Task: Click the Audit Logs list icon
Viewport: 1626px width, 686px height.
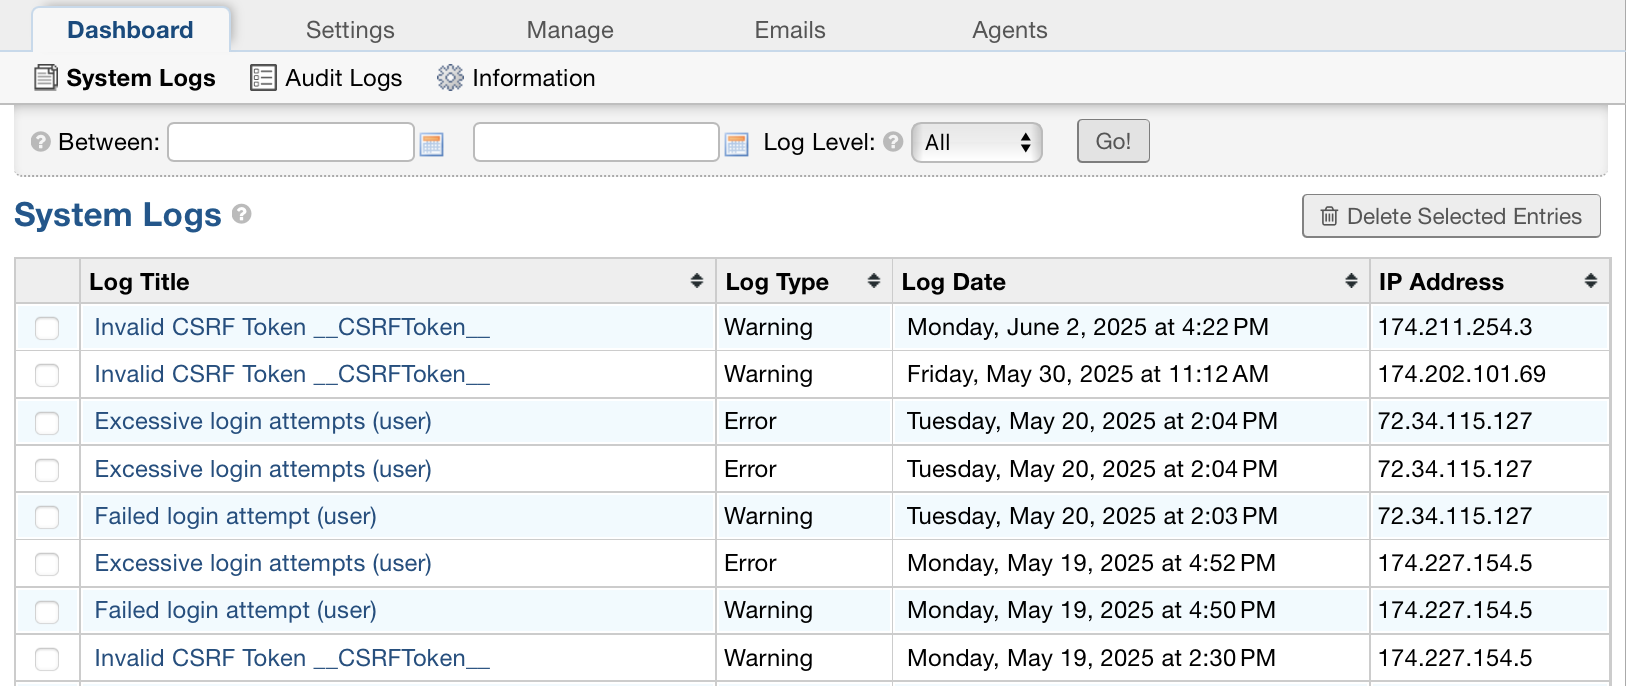Action: (263, 78)
